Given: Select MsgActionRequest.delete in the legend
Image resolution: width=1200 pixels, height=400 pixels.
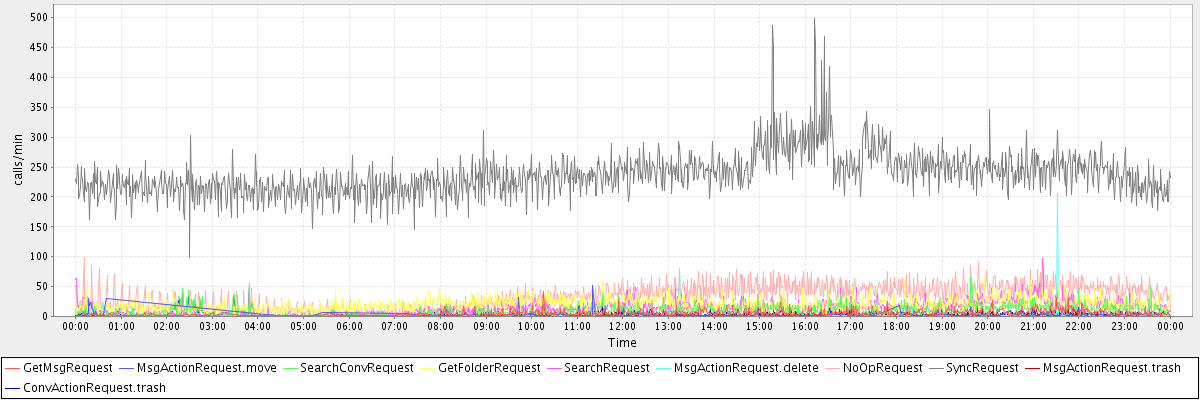Looking at the screenshot, I should (x=746, y=368).
